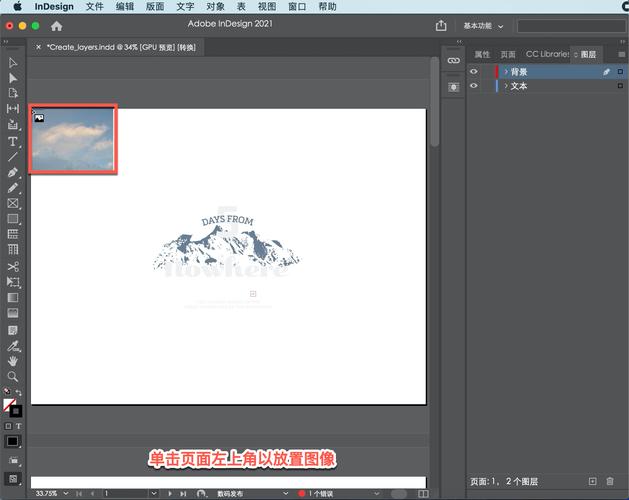The width and height of the screenshot is (629, 500).
Task: Open the 对象 menu
Action: [215, 6]
